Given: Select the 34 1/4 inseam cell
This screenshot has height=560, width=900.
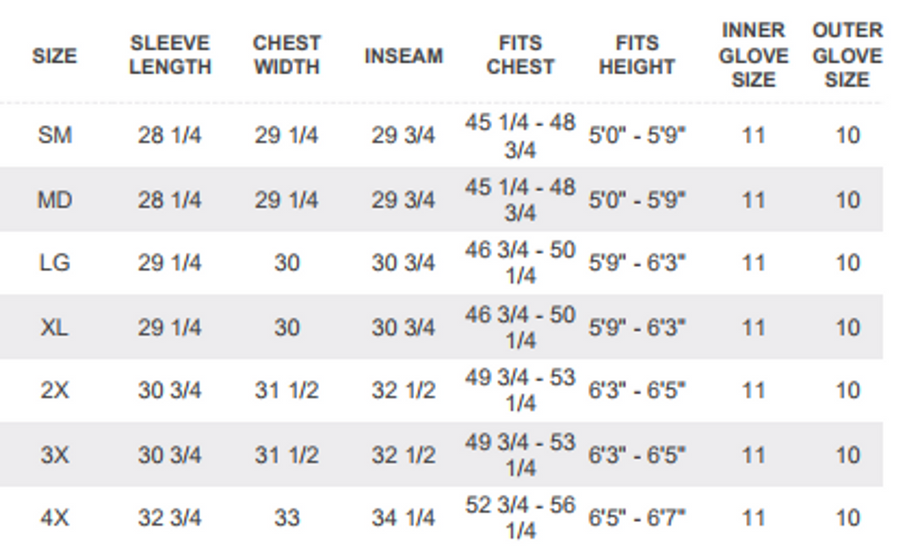Looking at the screenshot, I should point(403,518).
